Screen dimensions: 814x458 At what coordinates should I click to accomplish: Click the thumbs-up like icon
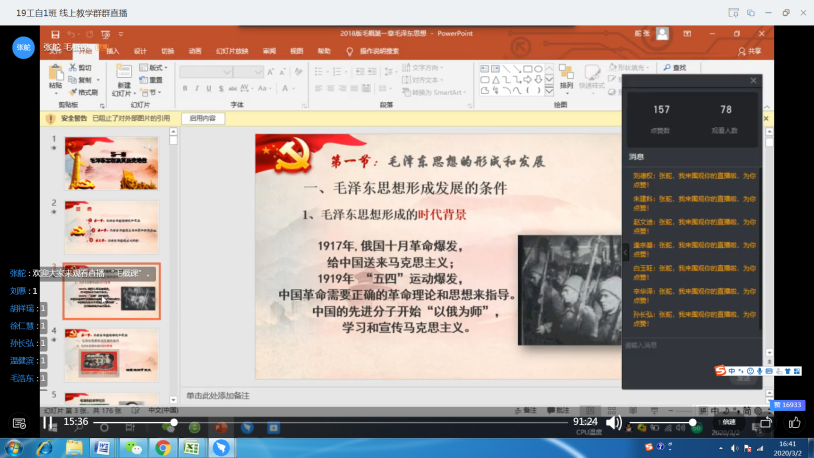pyautogui.click(x=795, y=422)
